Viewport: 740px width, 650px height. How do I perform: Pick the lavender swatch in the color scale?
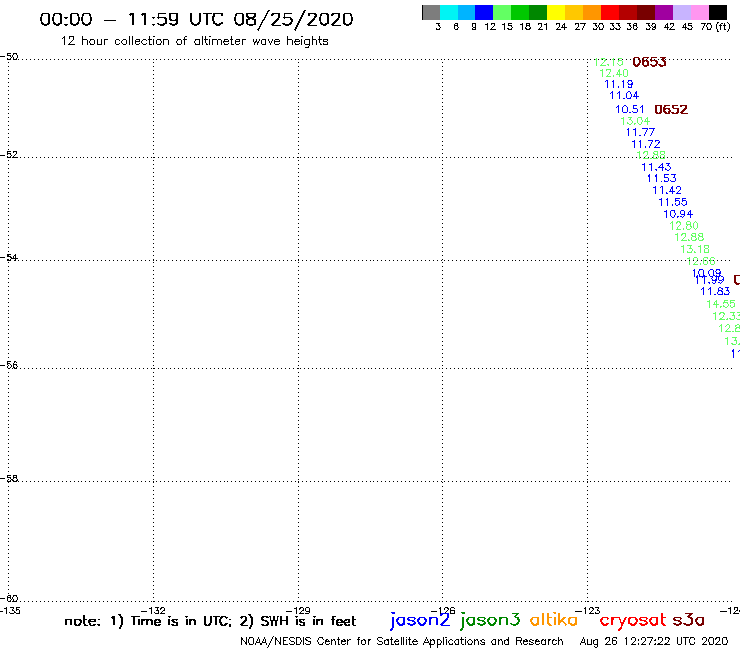click(x=682, y=12)
